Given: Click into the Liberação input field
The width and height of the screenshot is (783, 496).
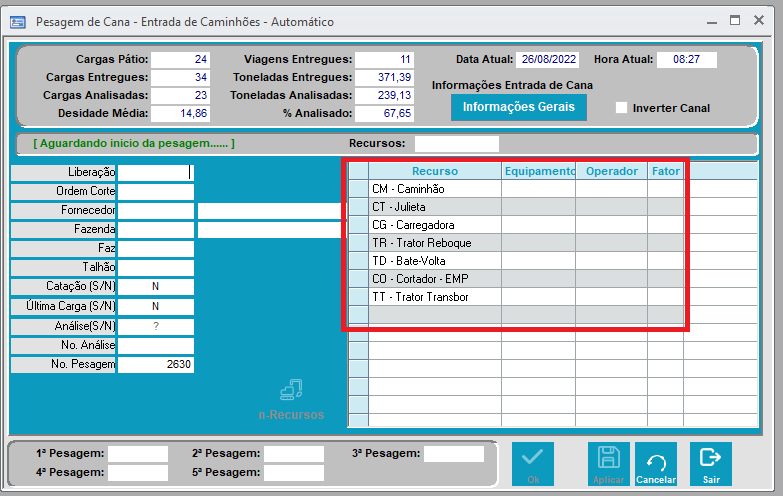Looking at the screenshot, I should coord(156,172).
